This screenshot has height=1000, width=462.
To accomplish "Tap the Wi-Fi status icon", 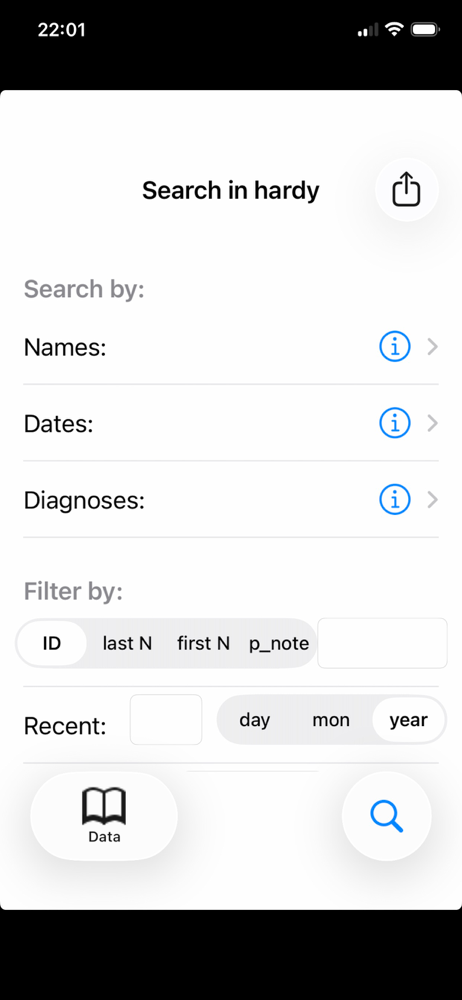I will tap(395, 29).
